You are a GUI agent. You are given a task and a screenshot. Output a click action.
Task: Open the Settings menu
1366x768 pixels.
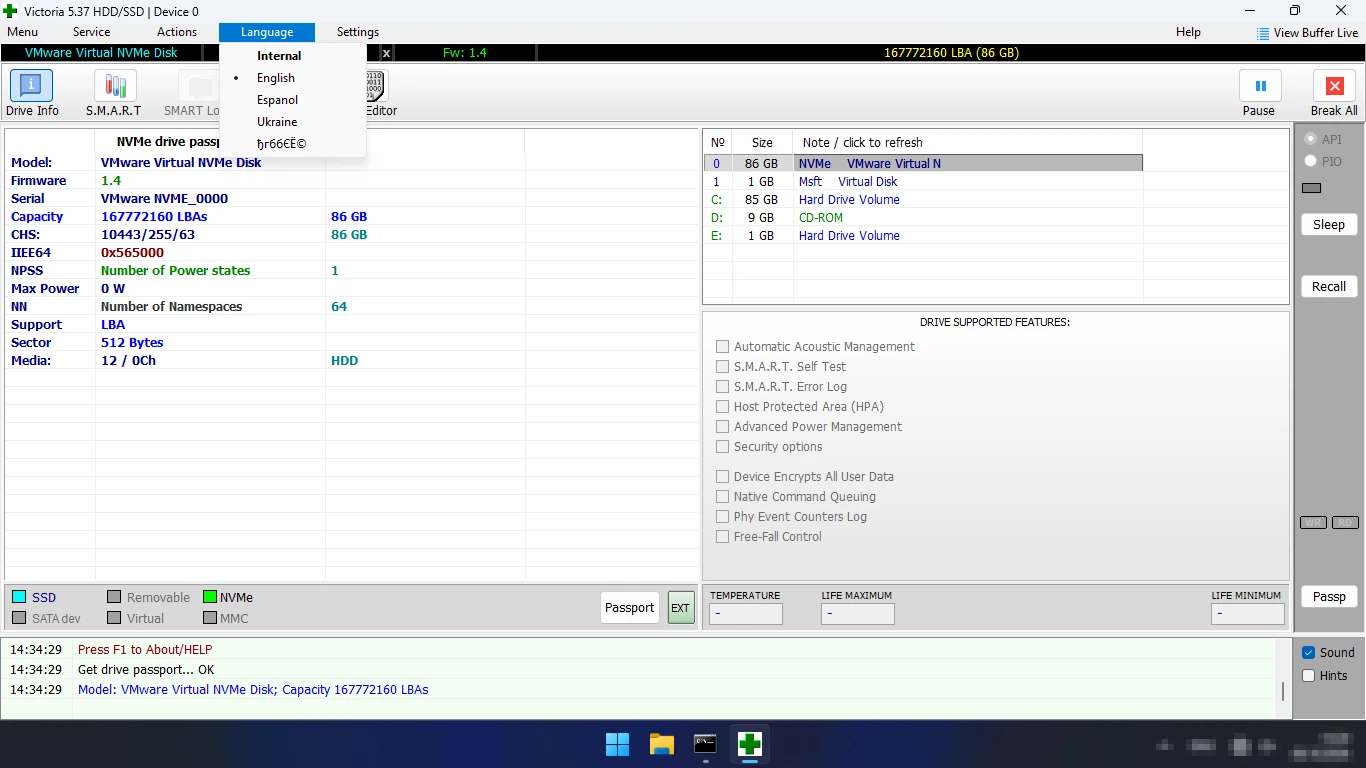[358, 32]
